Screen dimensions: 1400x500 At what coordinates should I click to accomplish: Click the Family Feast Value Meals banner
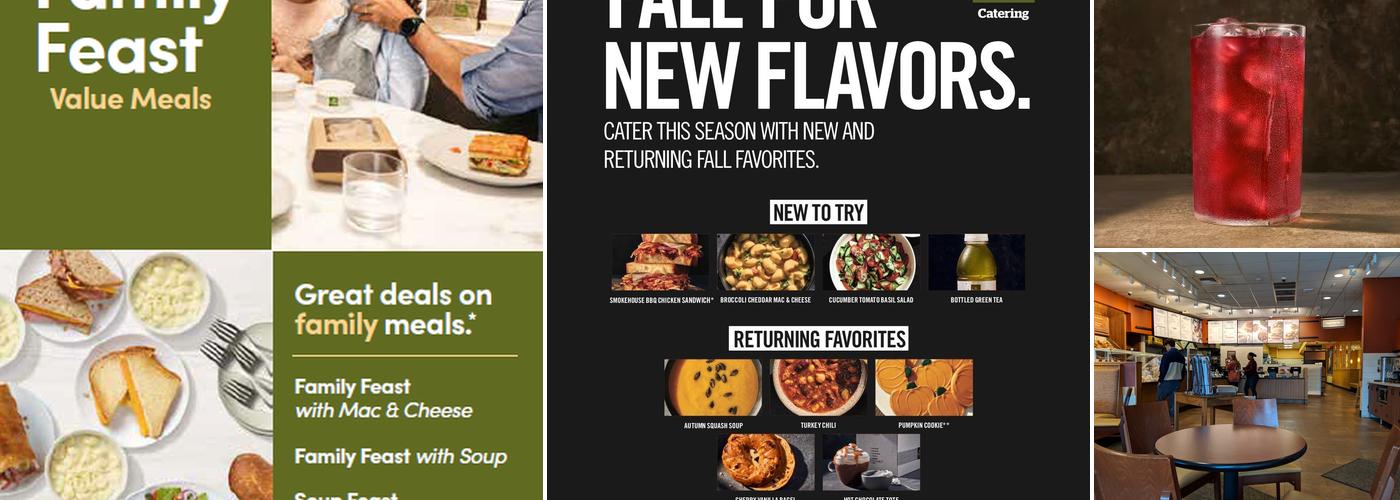pos(135,124)
